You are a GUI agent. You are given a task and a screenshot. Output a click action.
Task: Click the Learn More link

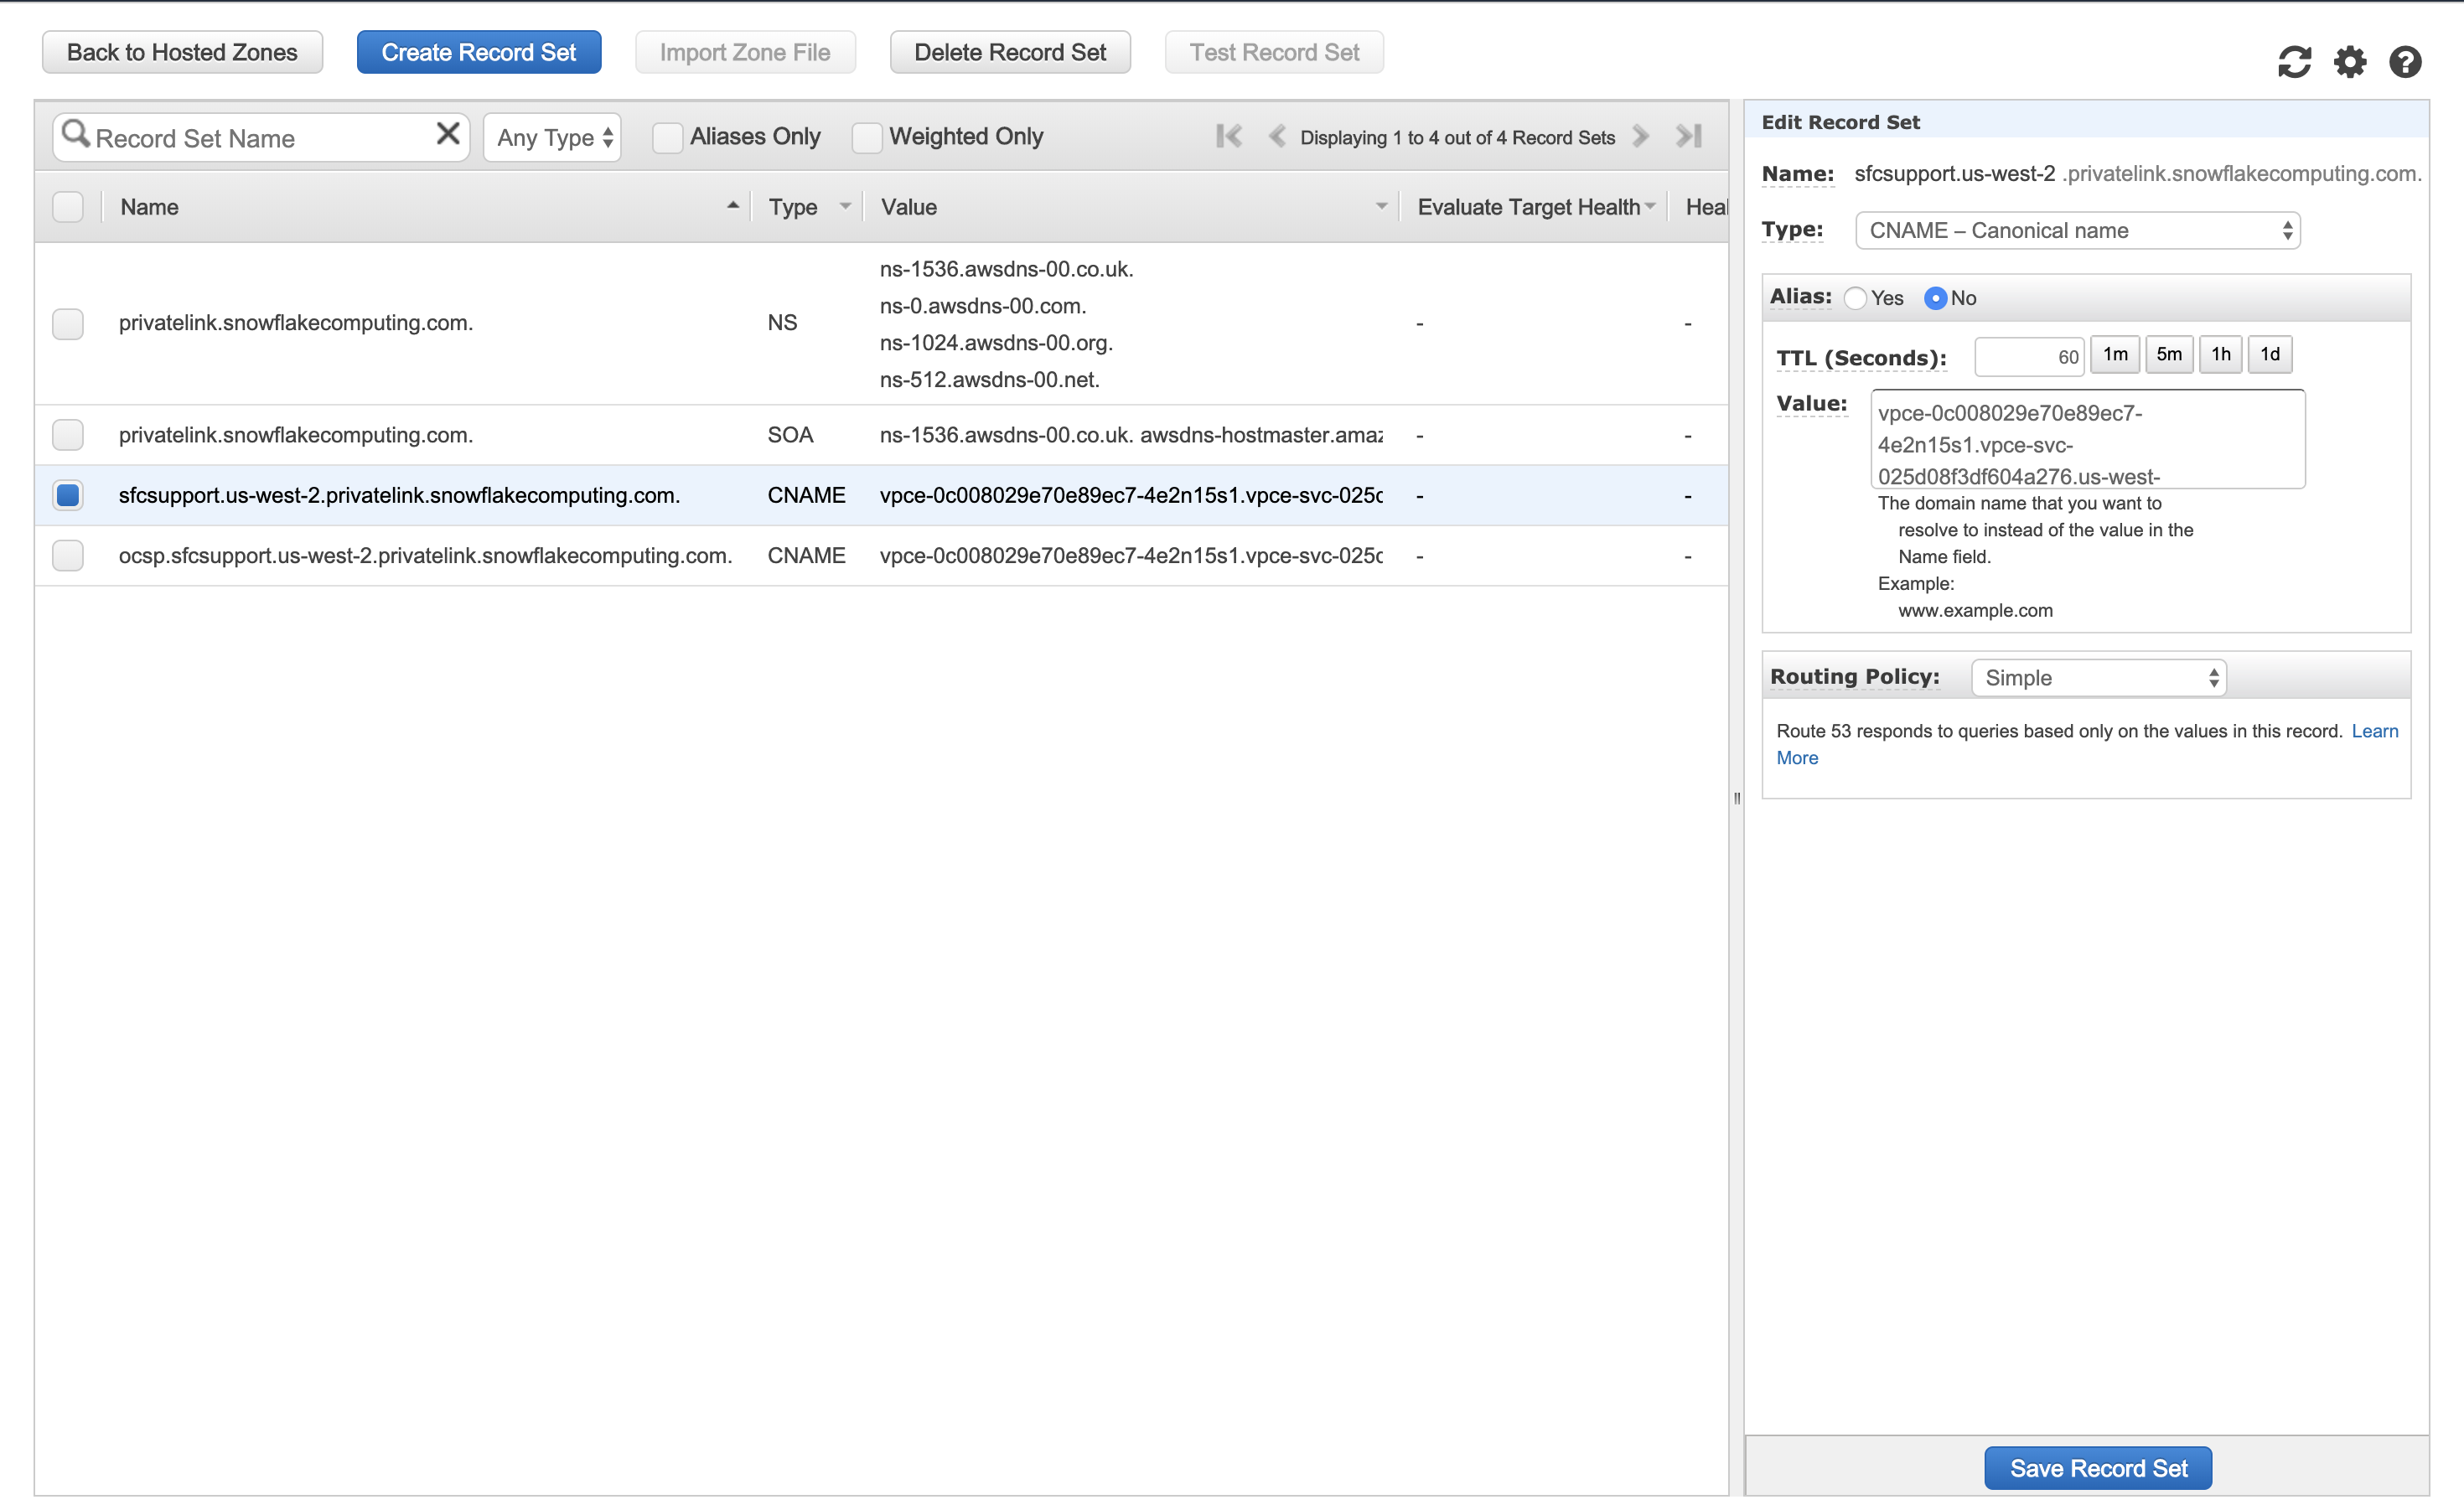pos(2376,731)
